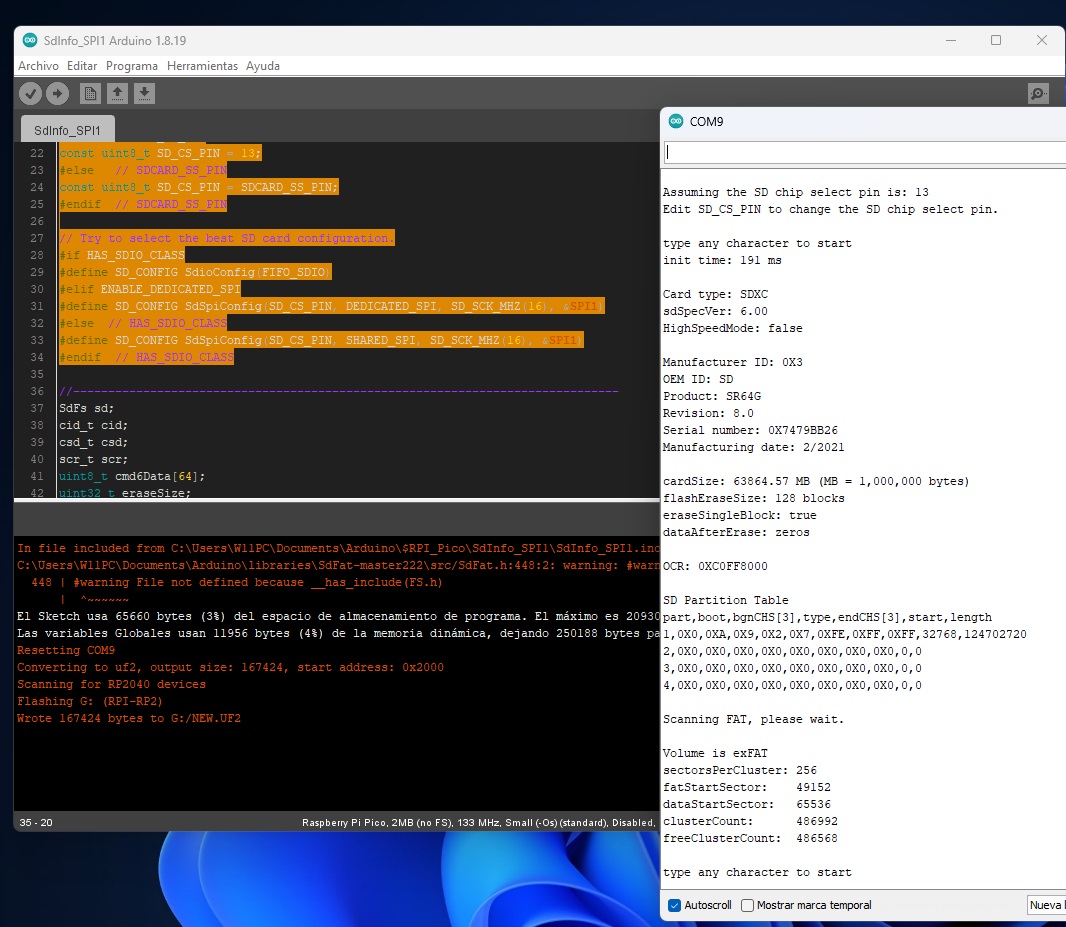
Task: Click the Verify (checkmark) sketch button
Action: pos(31,93)
